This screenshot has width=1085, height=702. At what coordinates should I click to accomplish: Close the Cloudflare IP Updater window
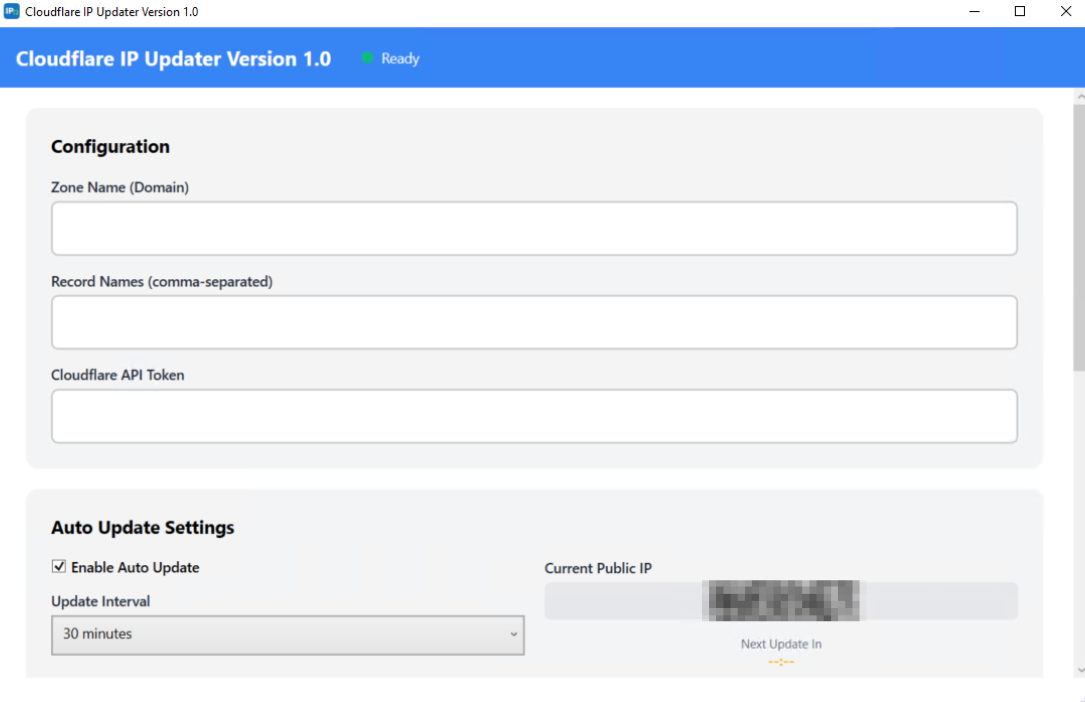(x=1066, y=12)
